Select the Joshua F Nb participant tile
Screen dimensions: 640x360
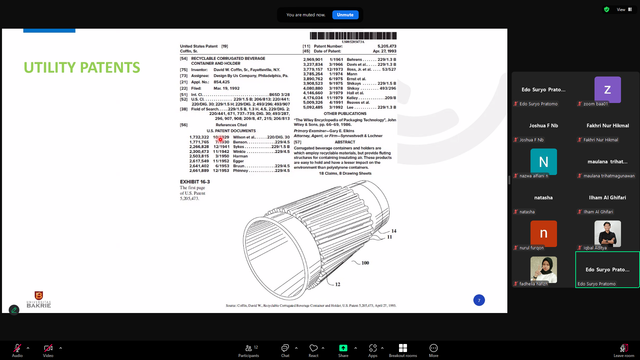click(543, 126)
